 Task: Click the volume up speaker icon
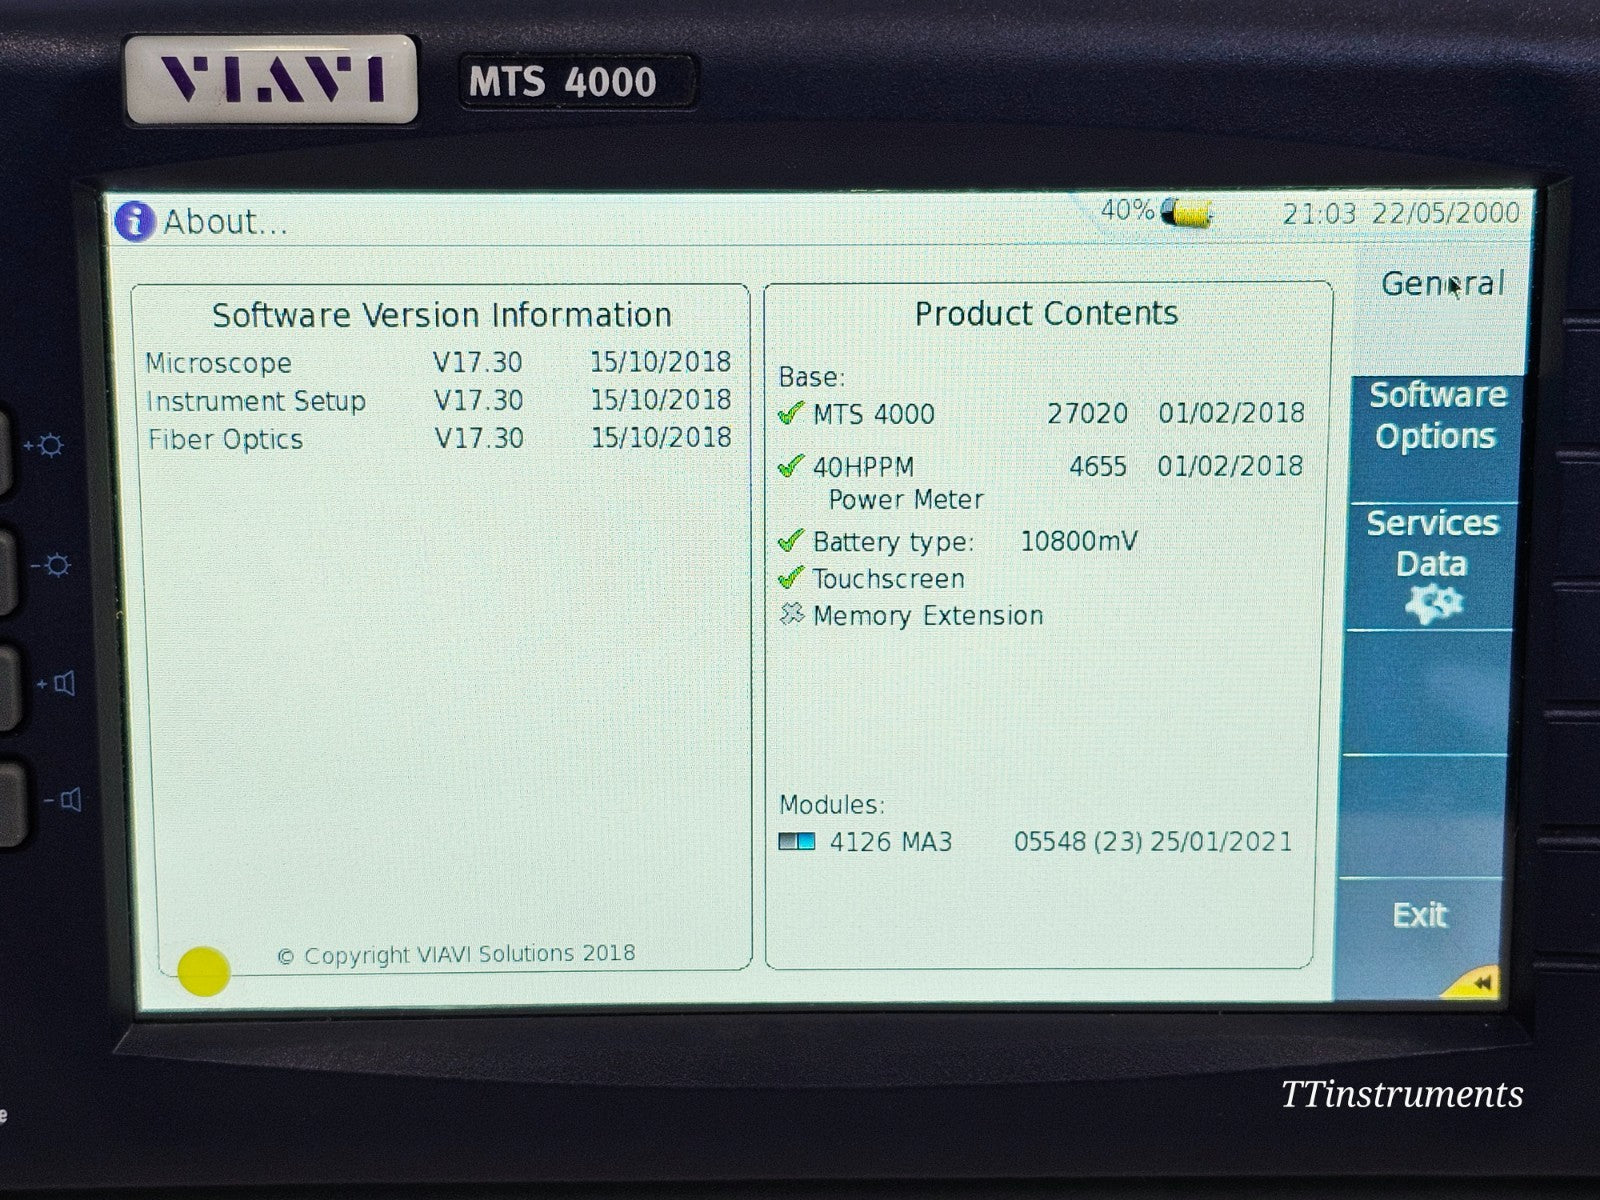click(x=57, y=684)
